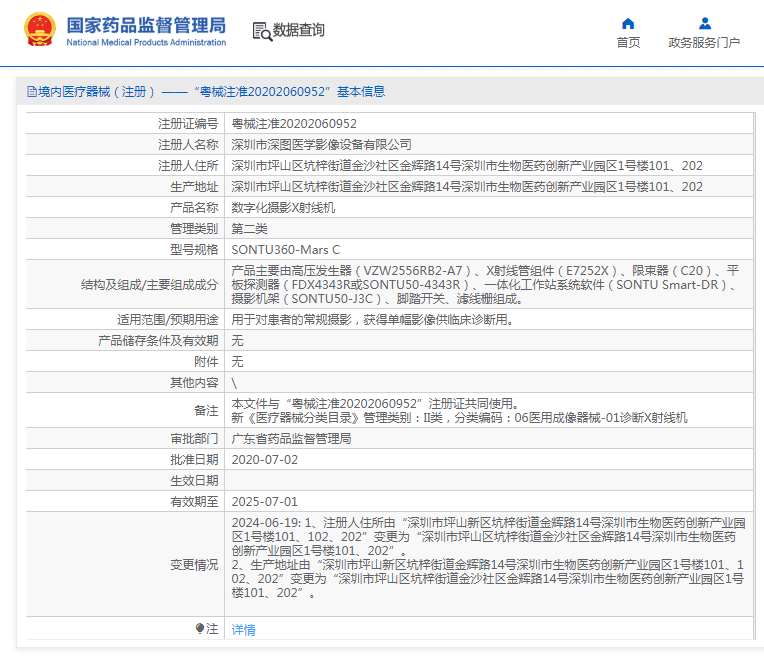Click 无 in 产品储存条件及有效期 row
This screenshot has height=656, width=764.
click(237, 341)
